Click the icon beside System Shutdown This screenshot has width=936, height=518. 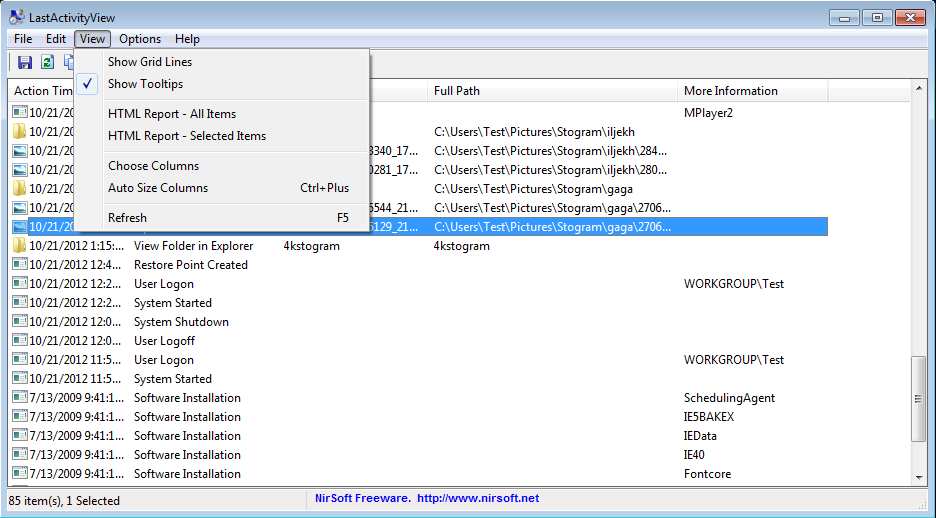tap(20, 322)
